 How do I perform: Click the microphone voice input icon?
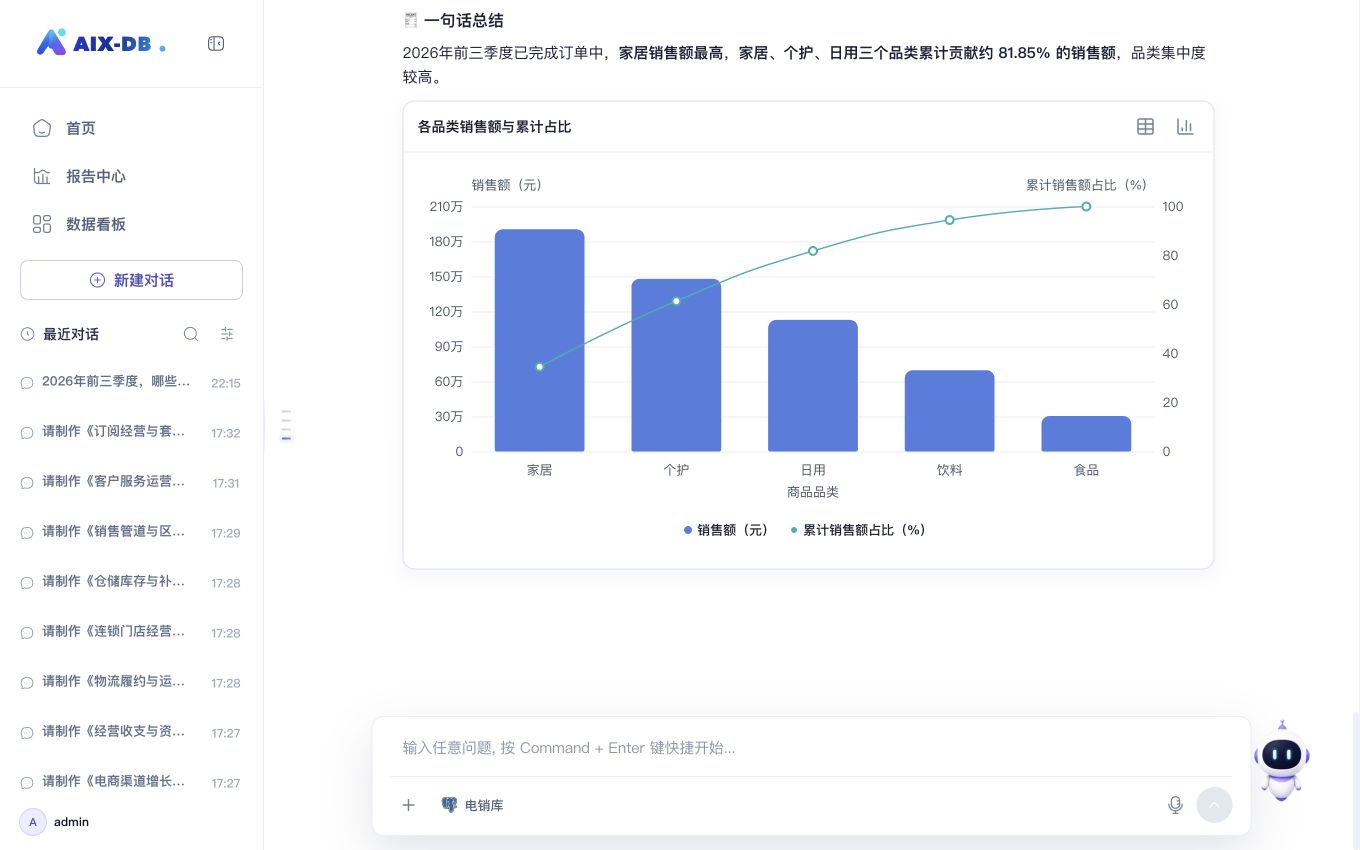coord(1176,805)
